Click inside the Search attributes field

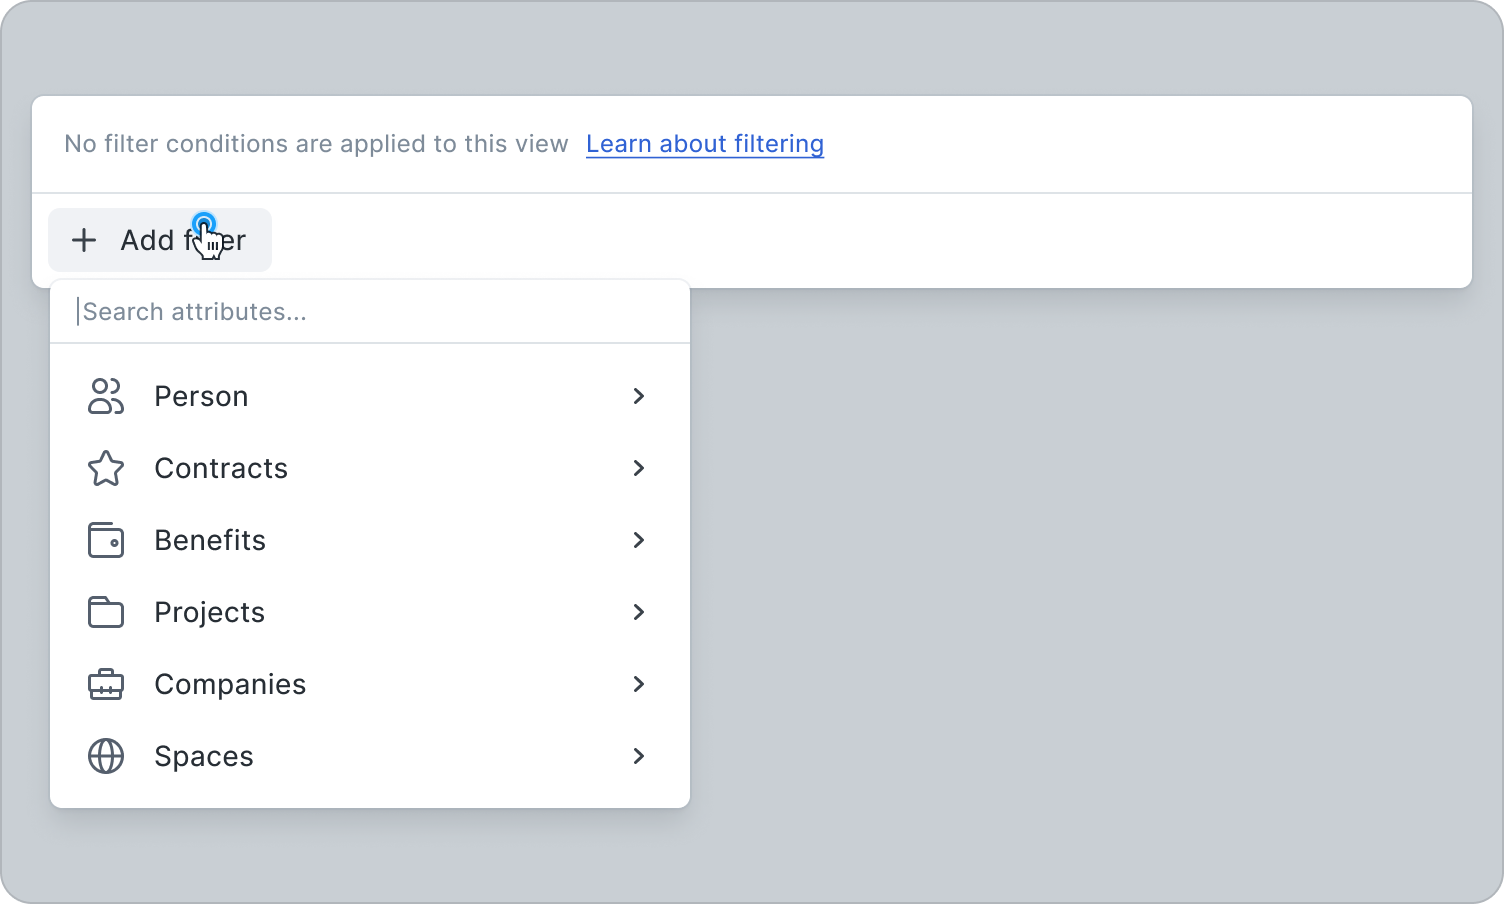(x=300, y=311)
